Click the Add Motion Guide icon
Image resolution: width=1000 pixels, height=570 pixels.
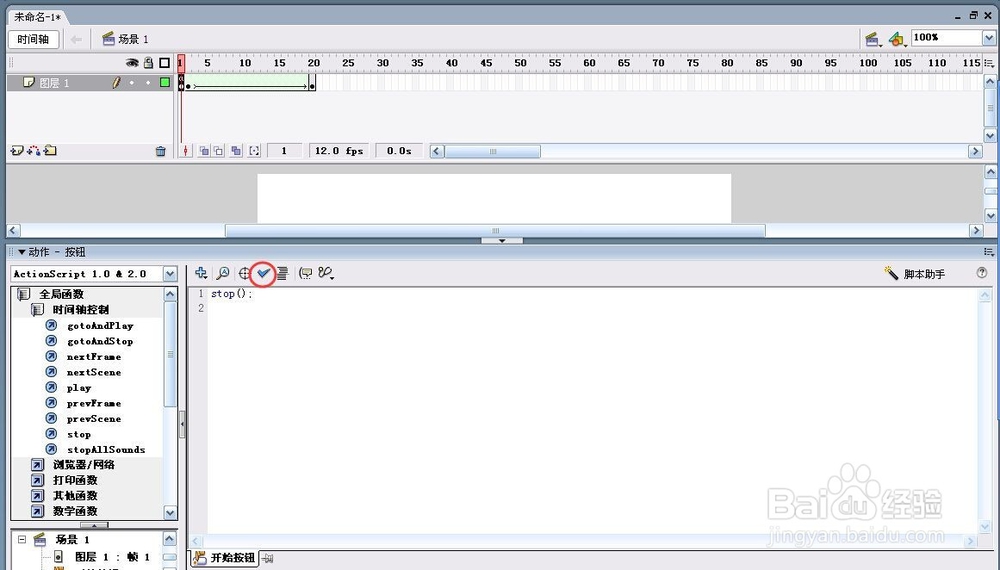[33, 150]
